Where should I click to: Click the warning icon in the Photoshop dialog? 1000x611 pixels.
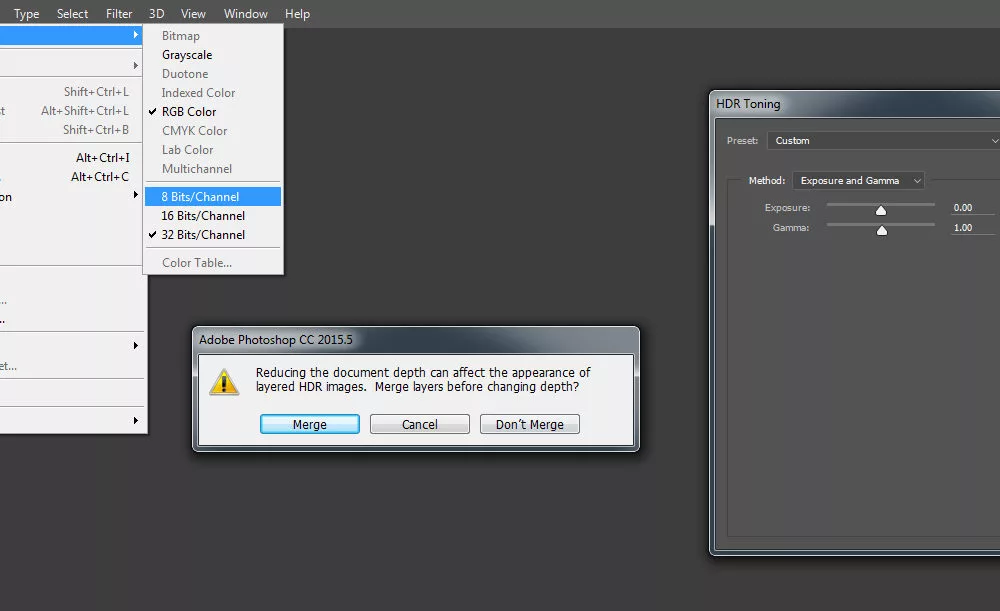[224, 382]
